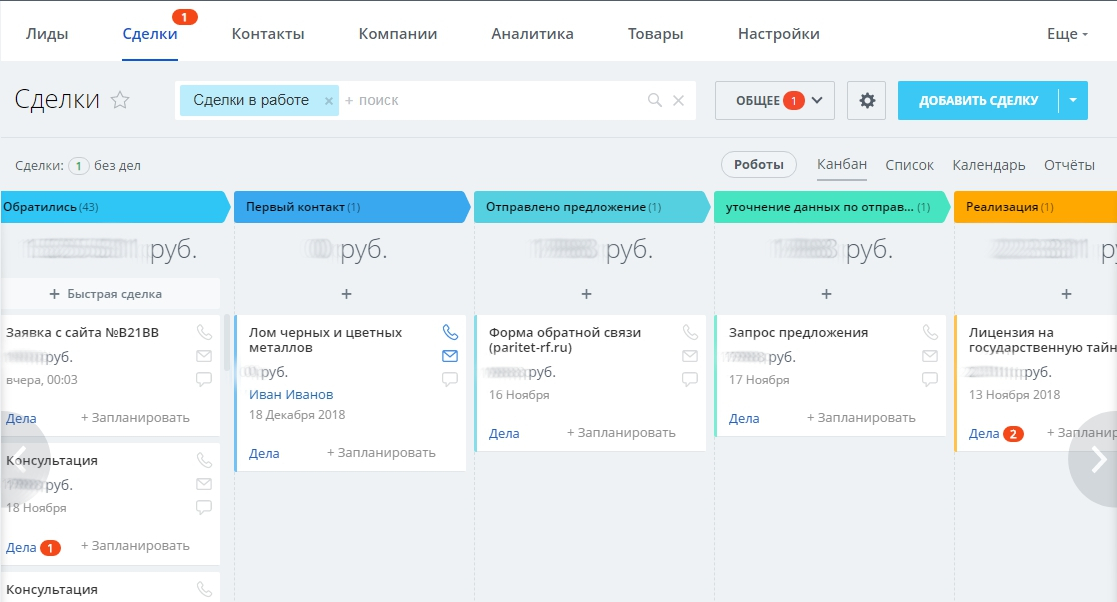Clear the search field with X

tap(678, 100)
